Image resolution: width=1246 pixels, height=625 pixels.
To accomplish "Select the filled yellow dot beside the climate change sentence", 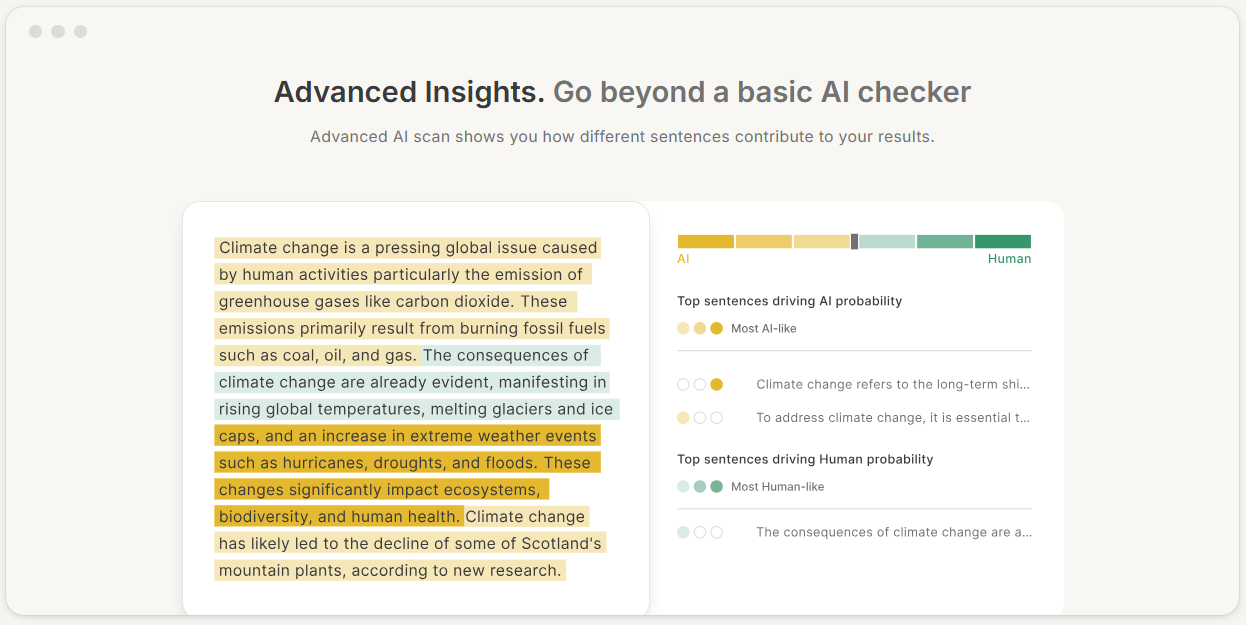I will pos(717,383).
